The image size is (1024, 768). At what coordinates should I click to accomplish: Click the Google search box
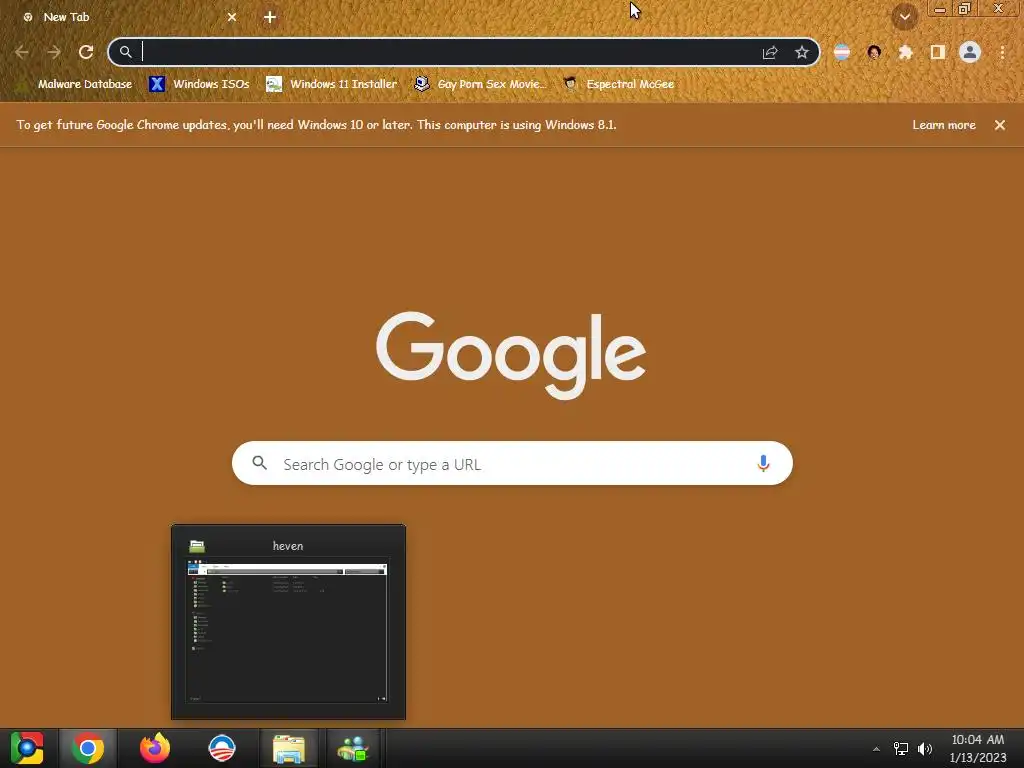(x=512, y=464)
